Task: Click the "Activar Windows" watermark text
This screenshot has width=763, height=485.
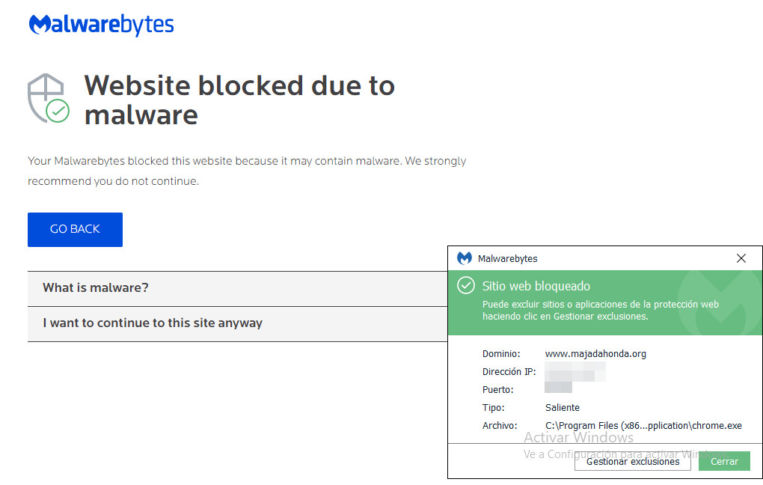Action: coord(578,438)
